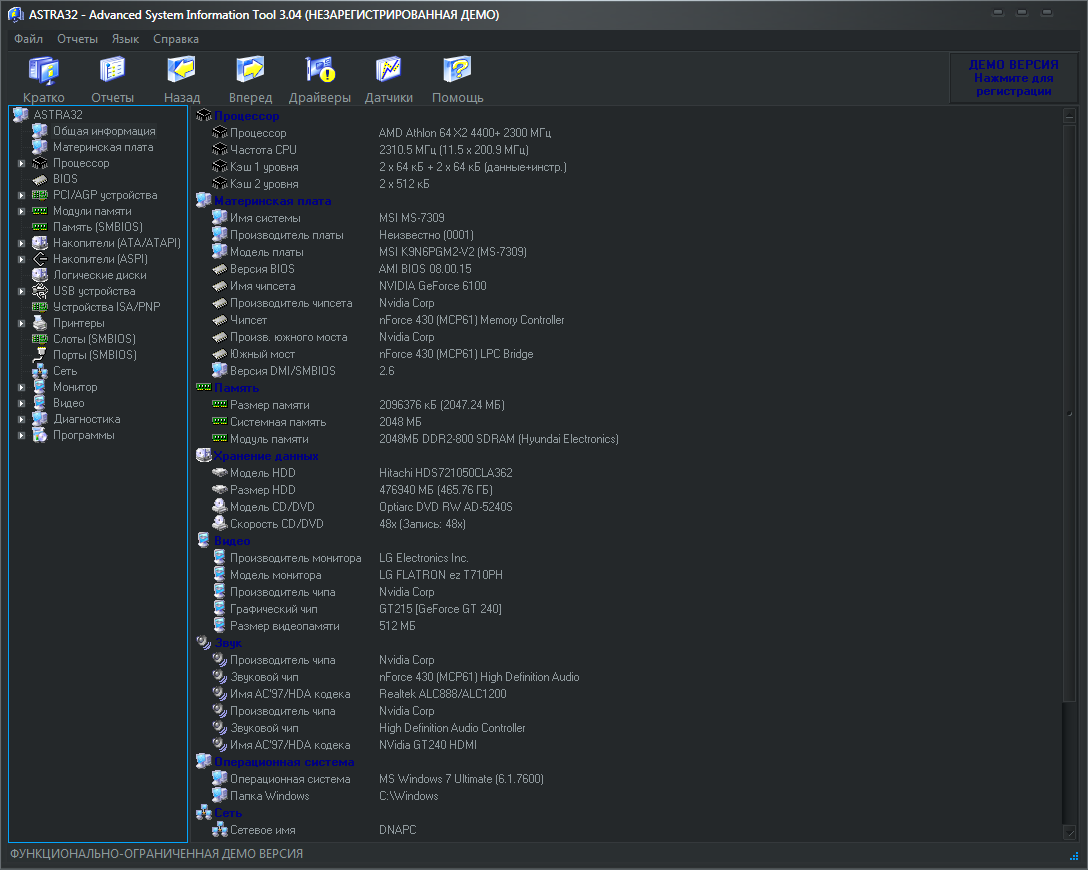Click the Материнская плата section heading
This screenshot has height=870, width=1088.
pyautogui.click(x=272, y=201)
